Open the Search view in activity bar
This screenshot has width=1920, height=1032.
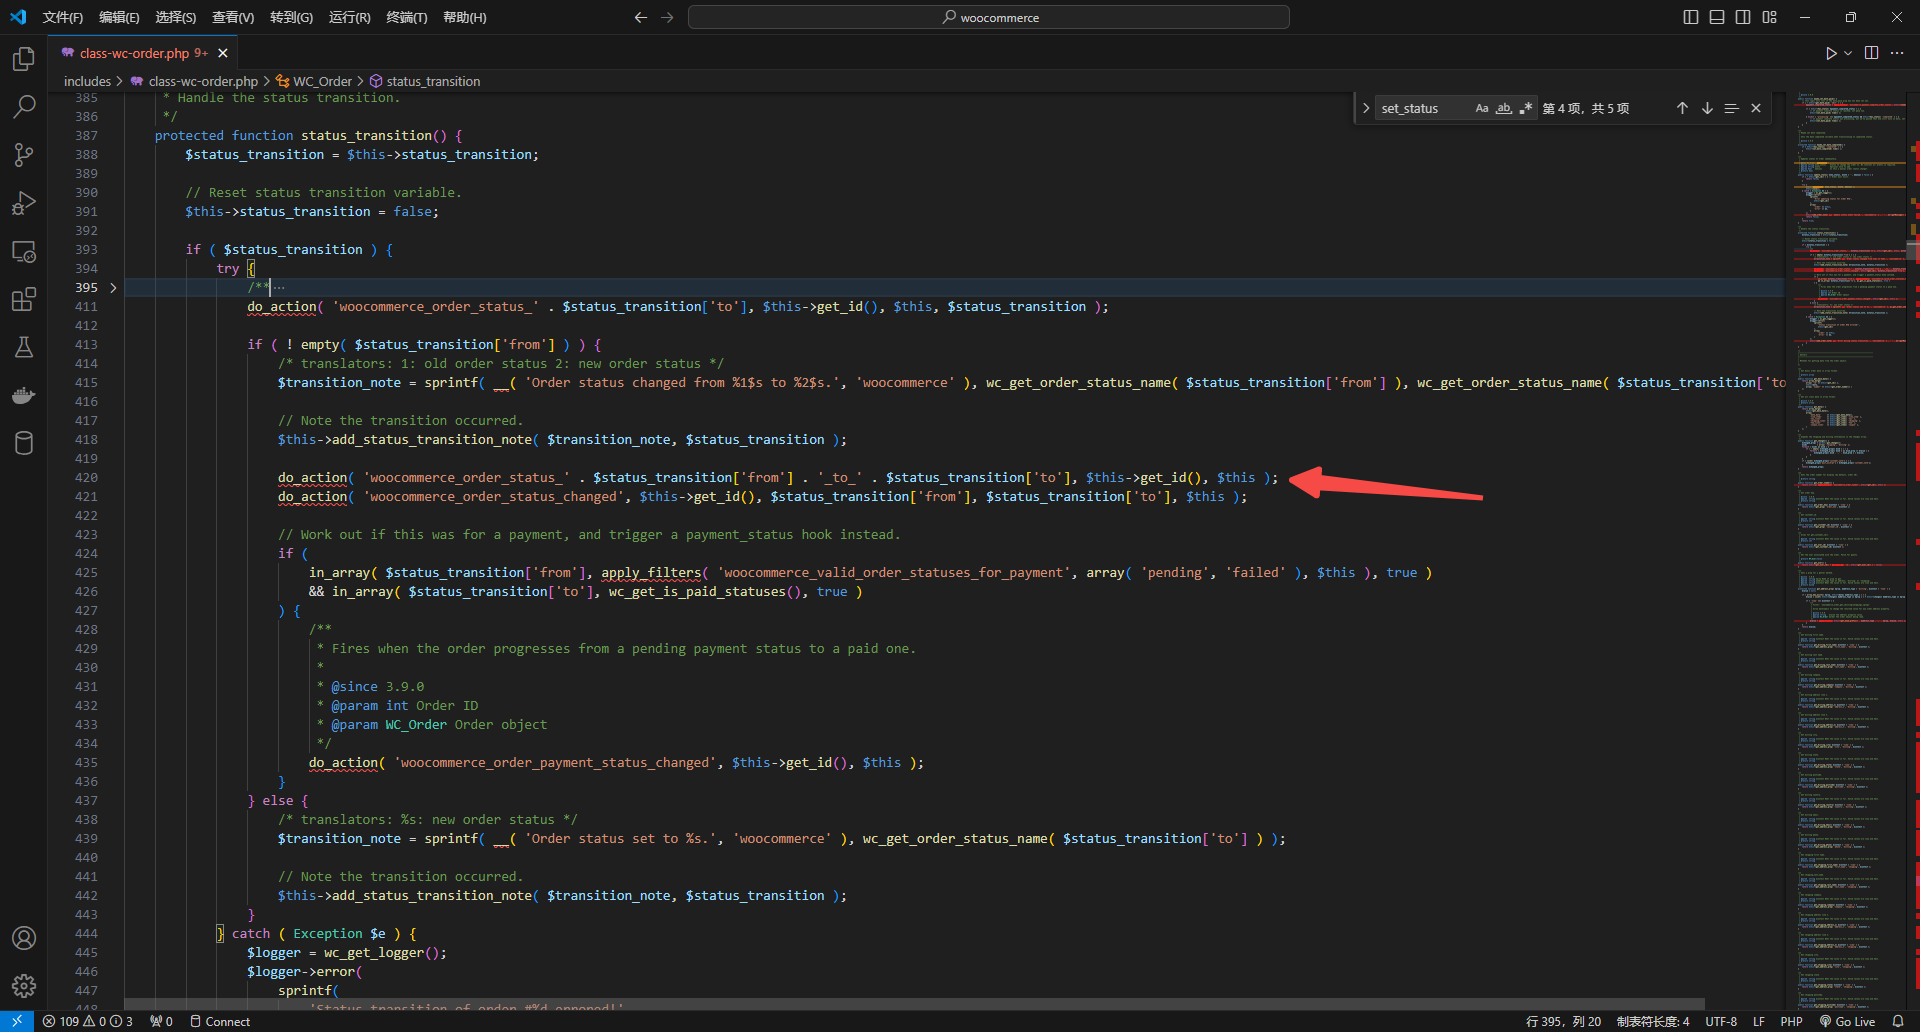point(24,106)
